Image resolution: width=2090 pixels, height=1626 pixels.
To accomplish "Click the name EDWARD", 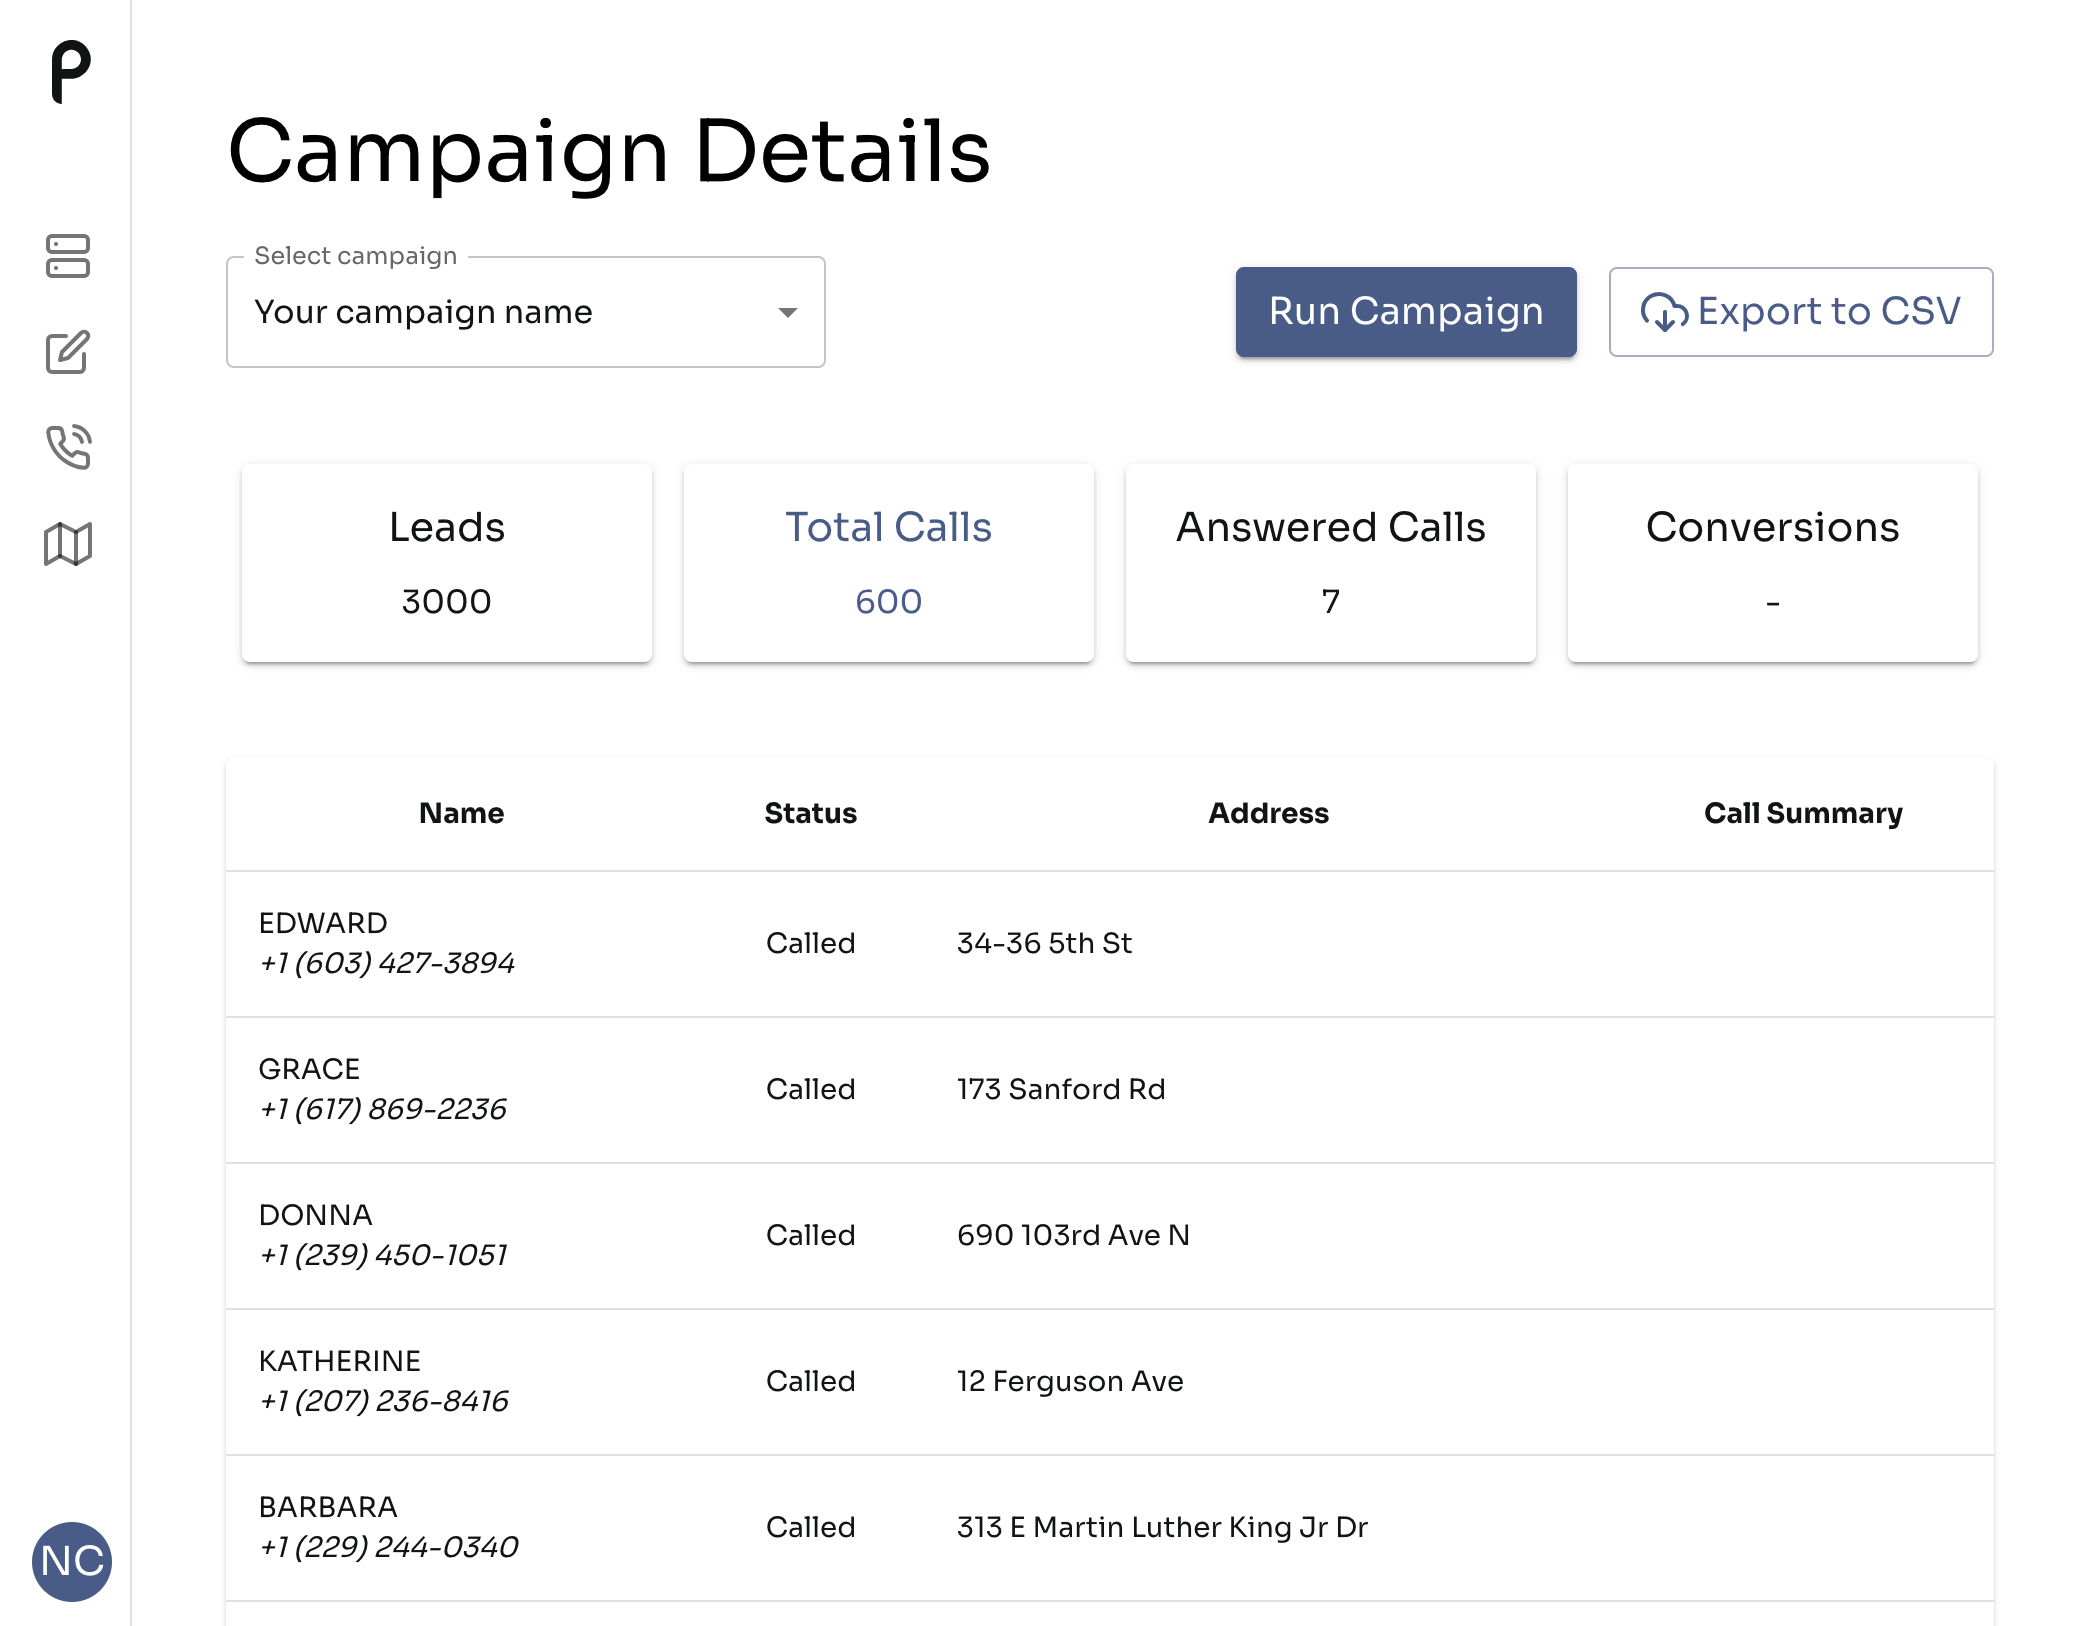I will click(x=323, y=922).
